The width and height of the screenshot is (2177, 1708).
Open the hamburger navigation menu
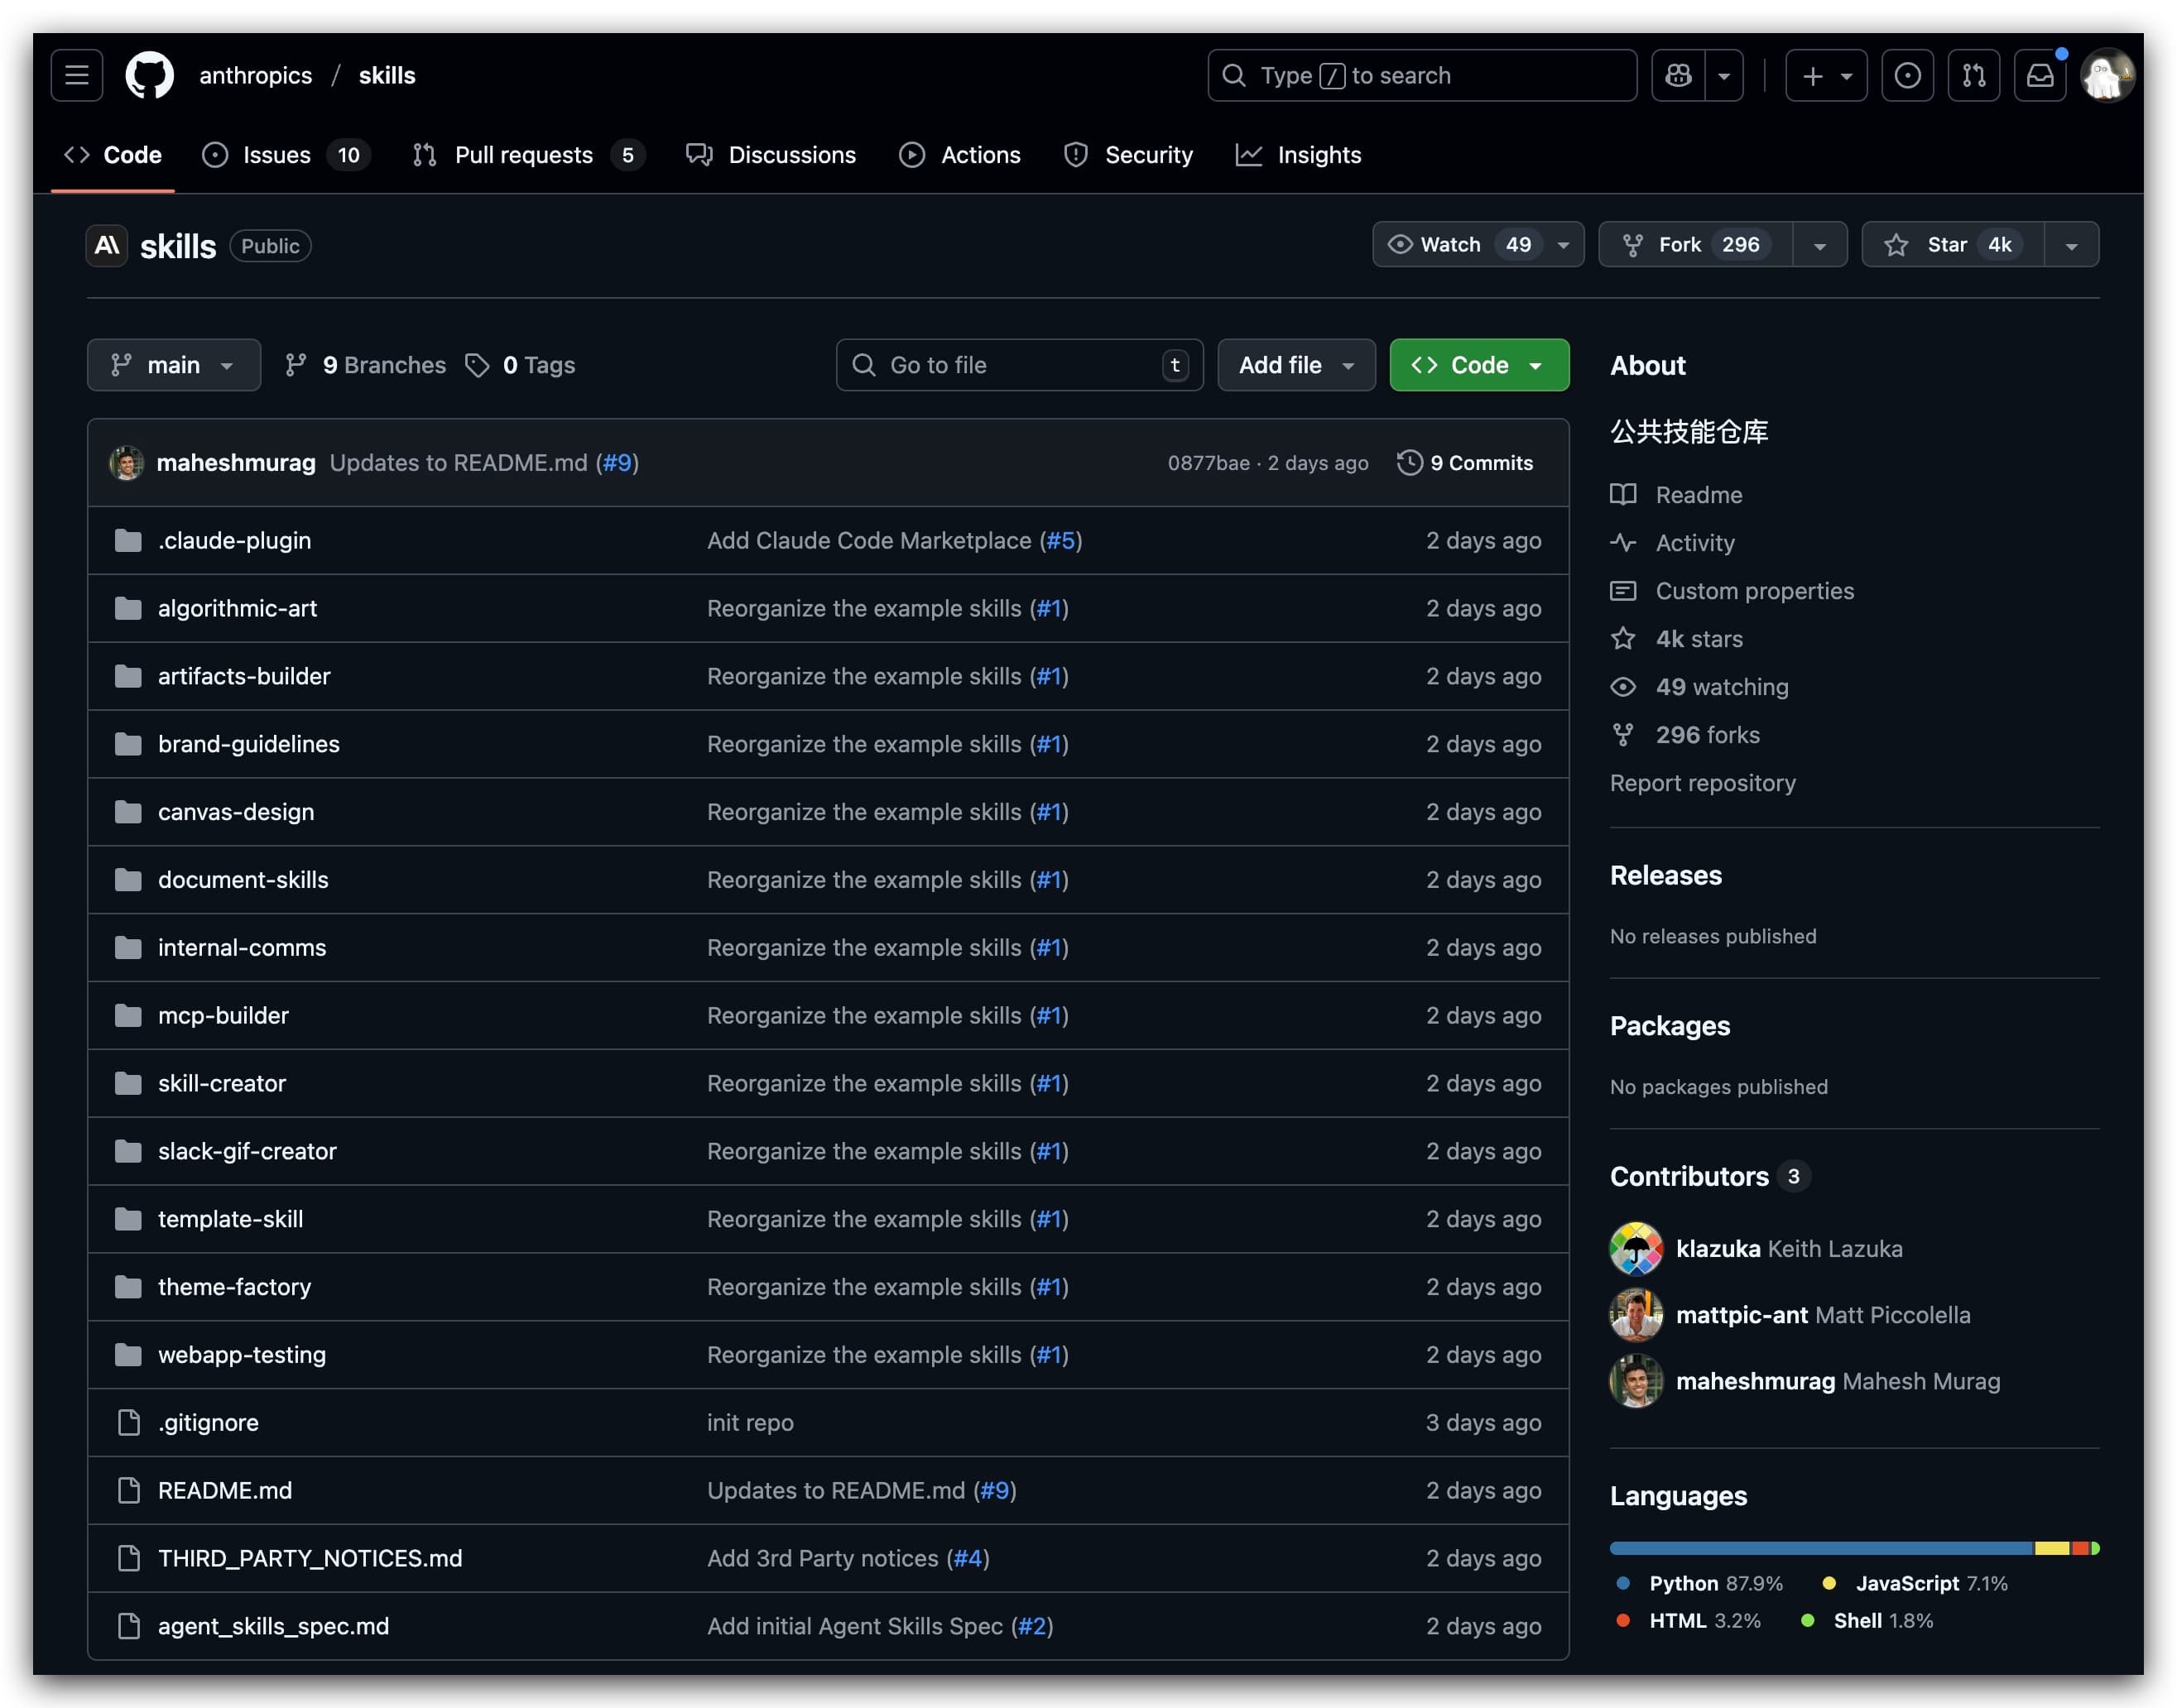point(77,75)
